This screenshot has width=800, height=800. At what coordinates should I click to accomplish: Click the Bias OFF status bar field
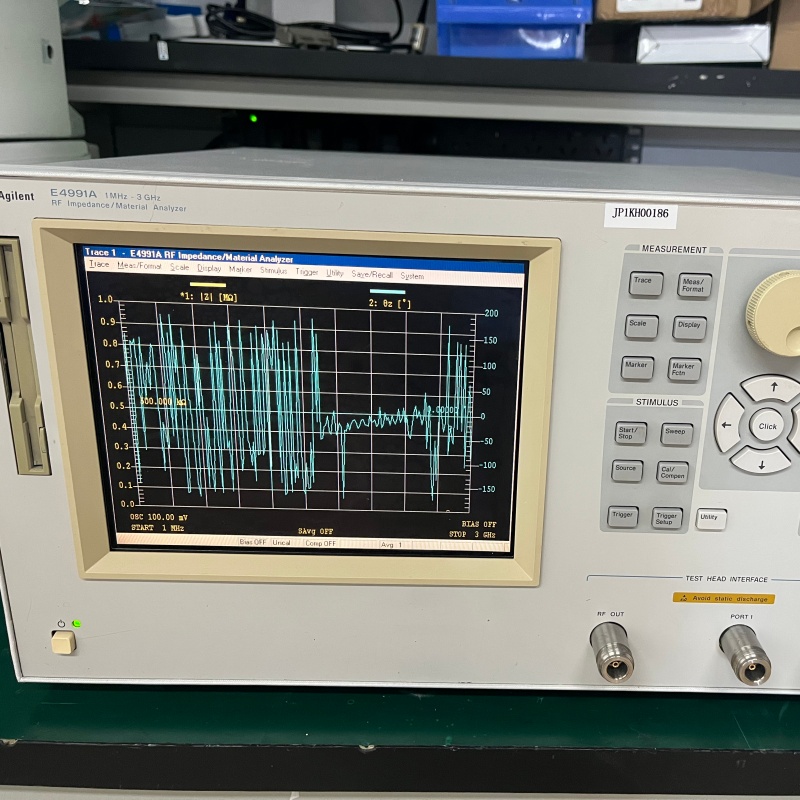[253, 542]
